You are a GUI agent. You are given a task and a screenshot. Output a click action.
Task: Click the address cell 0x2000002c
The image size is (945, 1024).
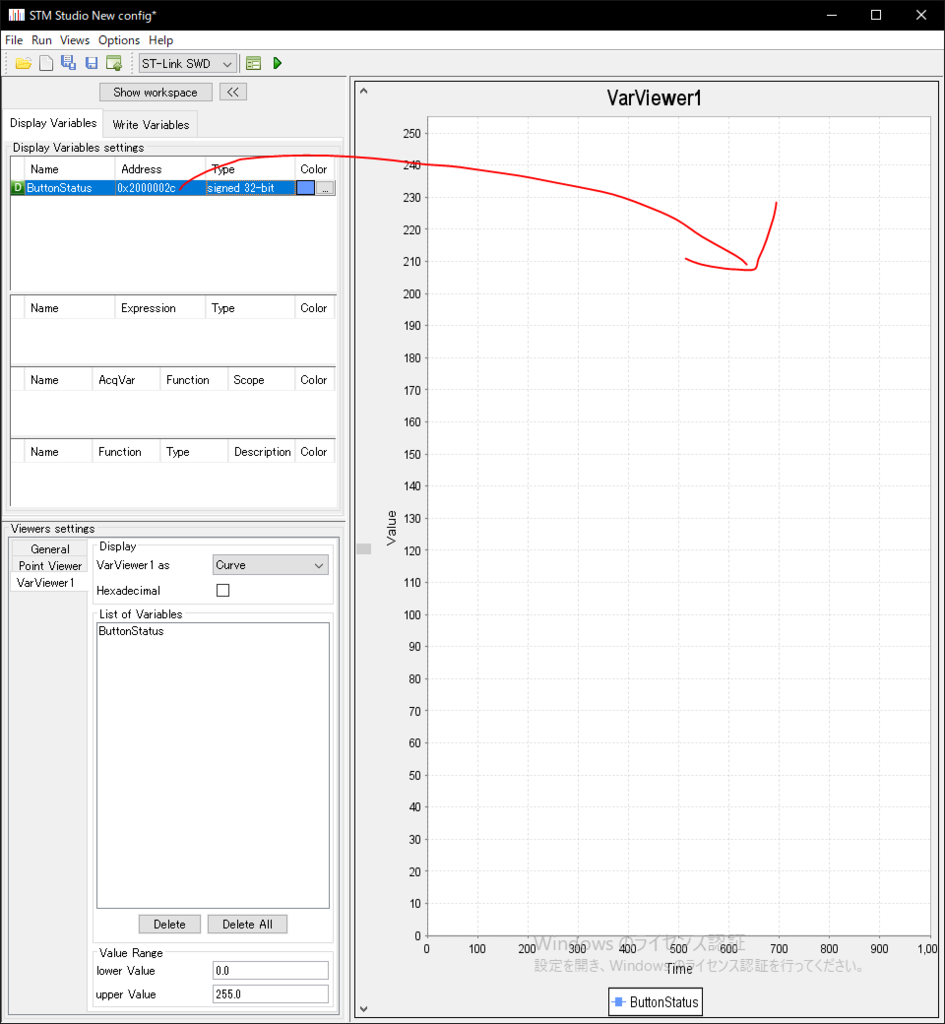point(160,188)
